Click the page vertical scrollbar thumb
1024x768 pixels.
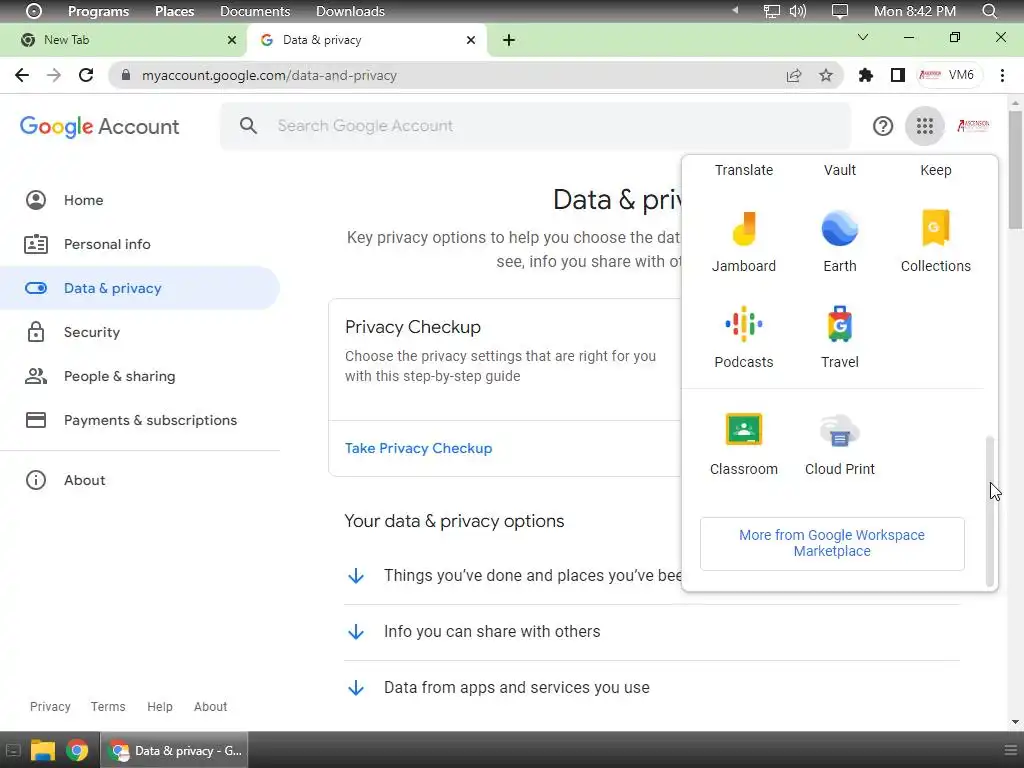coord(1015,170)
